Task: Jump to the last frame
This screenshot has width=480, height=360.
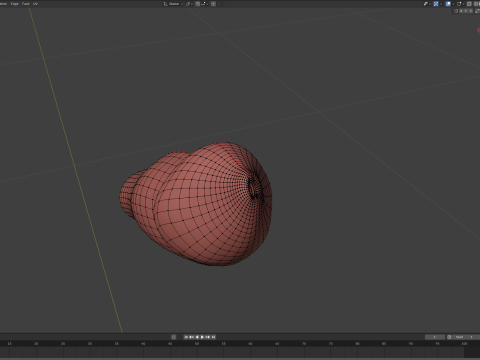Action: click(213, 337)
